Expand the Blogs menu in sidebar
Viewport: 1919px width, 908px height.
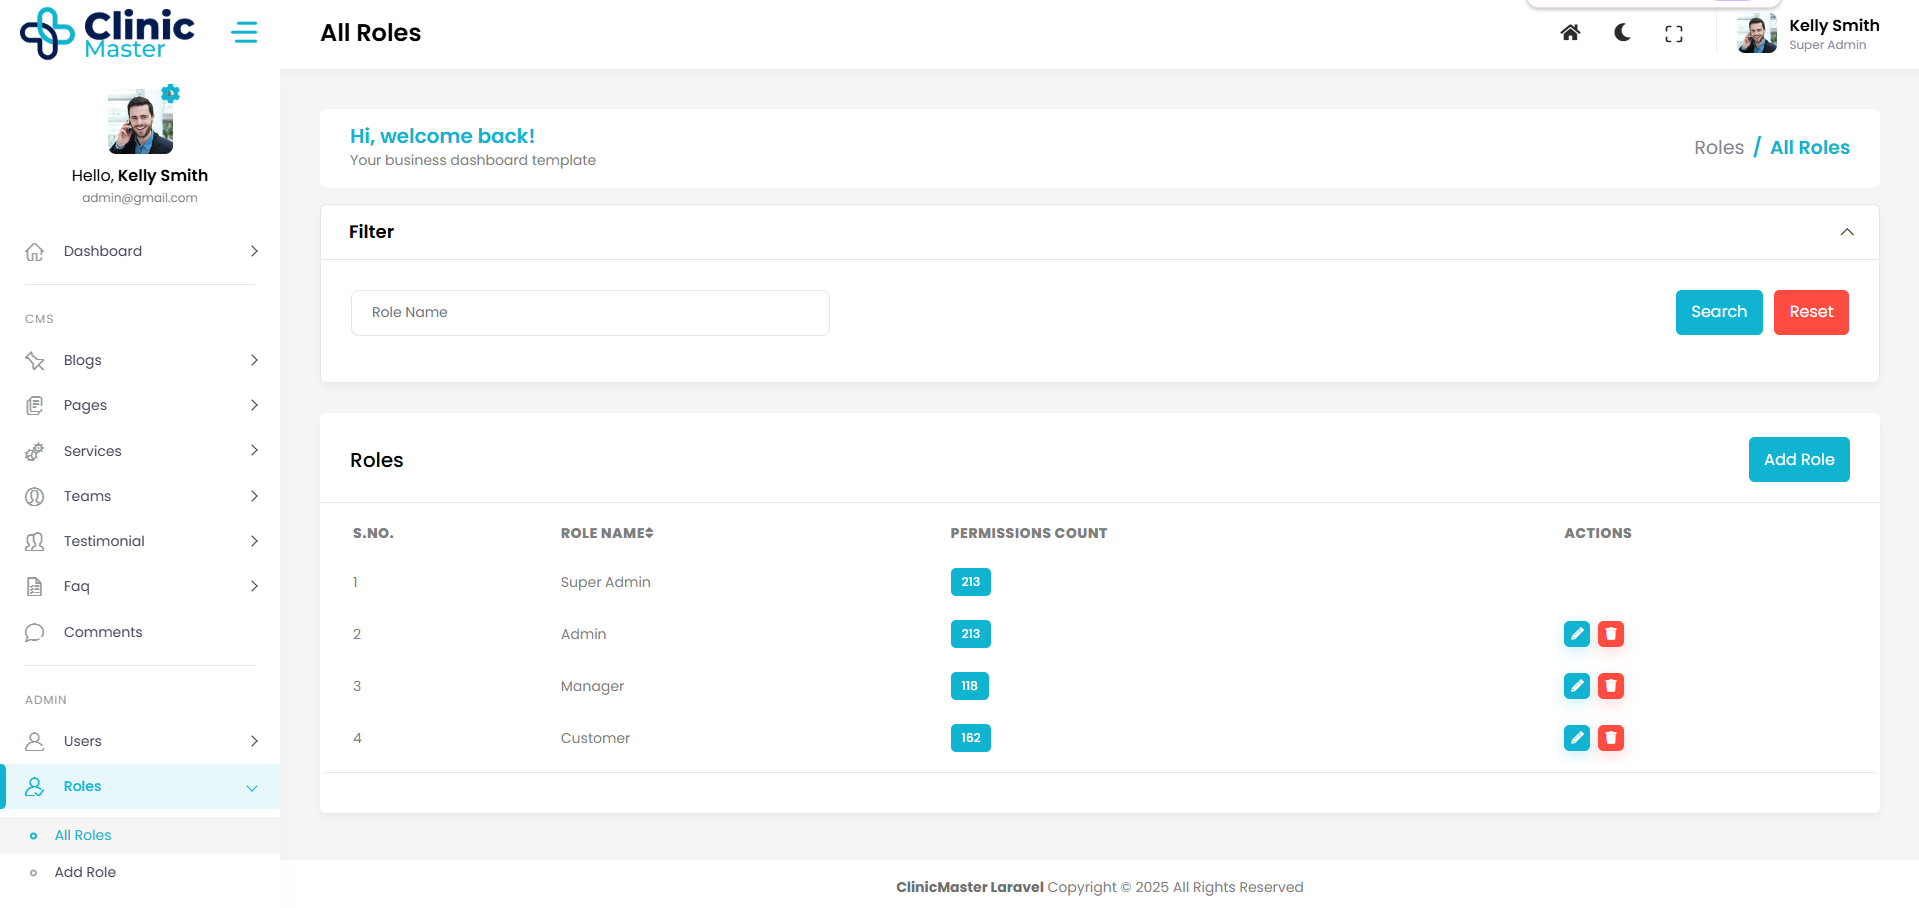pyautogui.click(x=140, y=360)
